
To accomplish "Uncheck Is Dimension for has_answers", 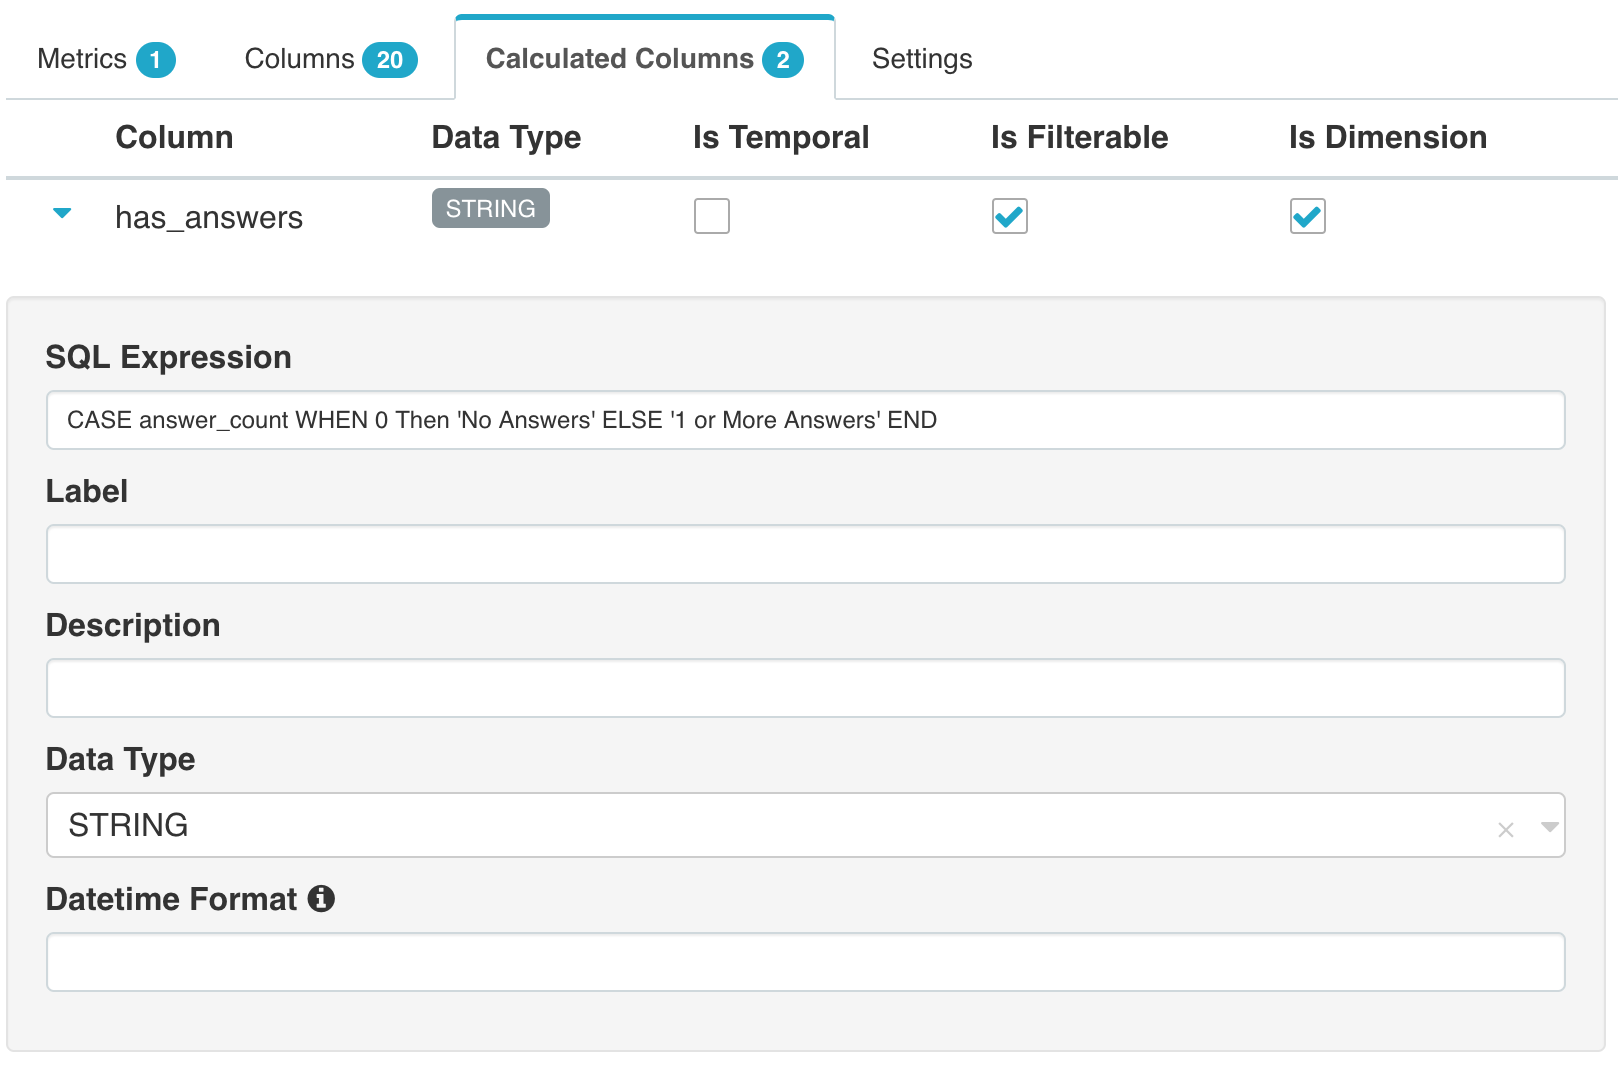I will point(1307,216).
